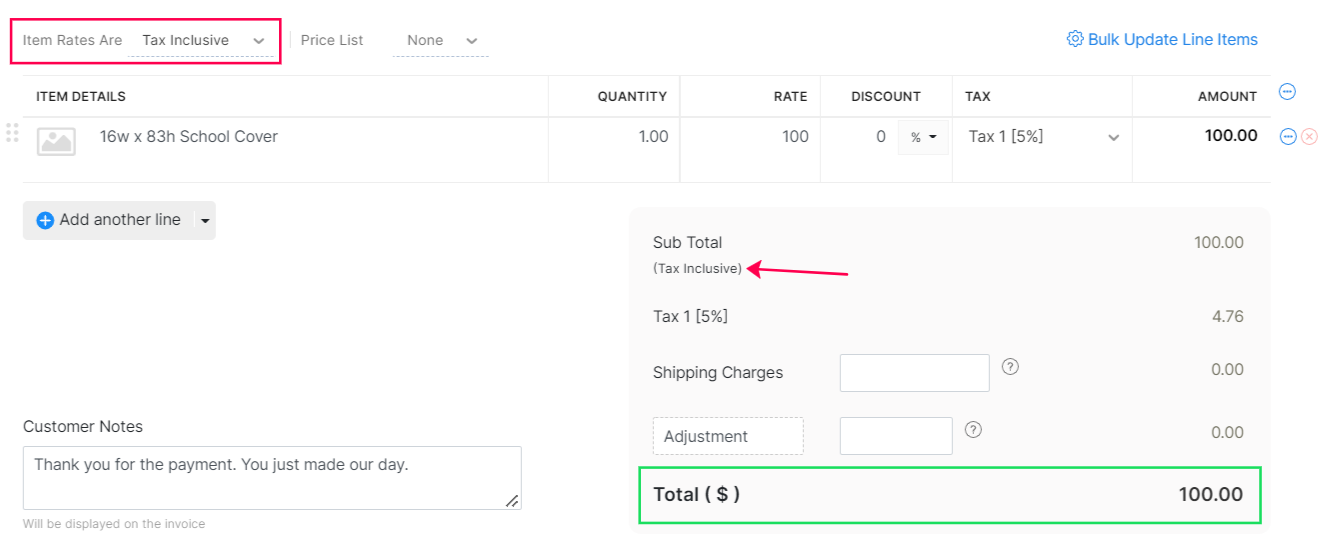
Task: Select the tax amount 4.76
Action: pyautogui.click(x=1227, y=317)
